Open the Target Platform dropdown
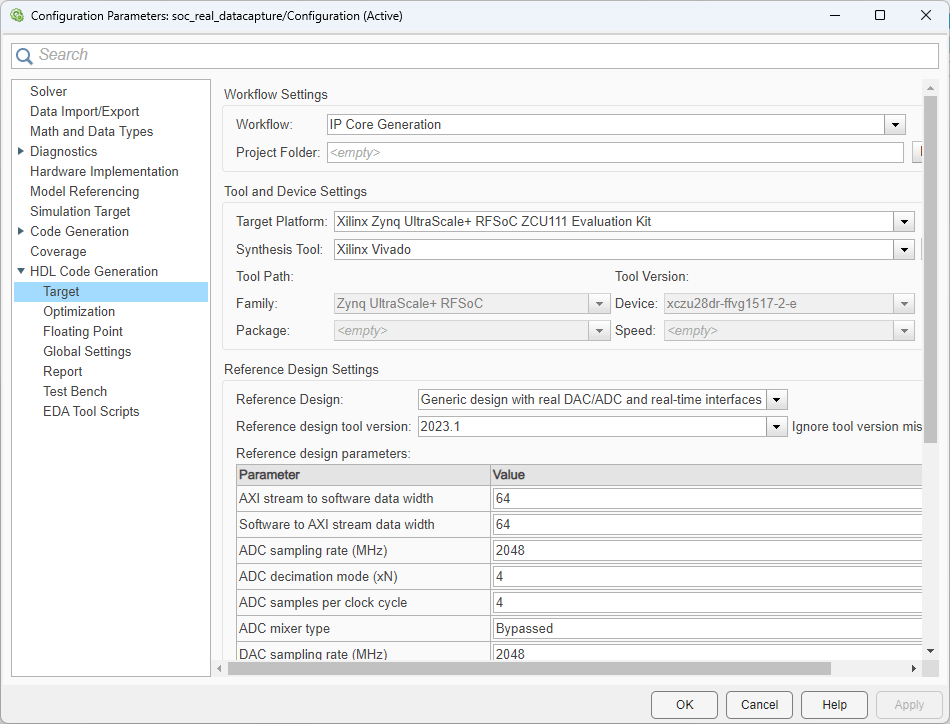The height and width of the screenshot is (724, 950). click(904, 222)
